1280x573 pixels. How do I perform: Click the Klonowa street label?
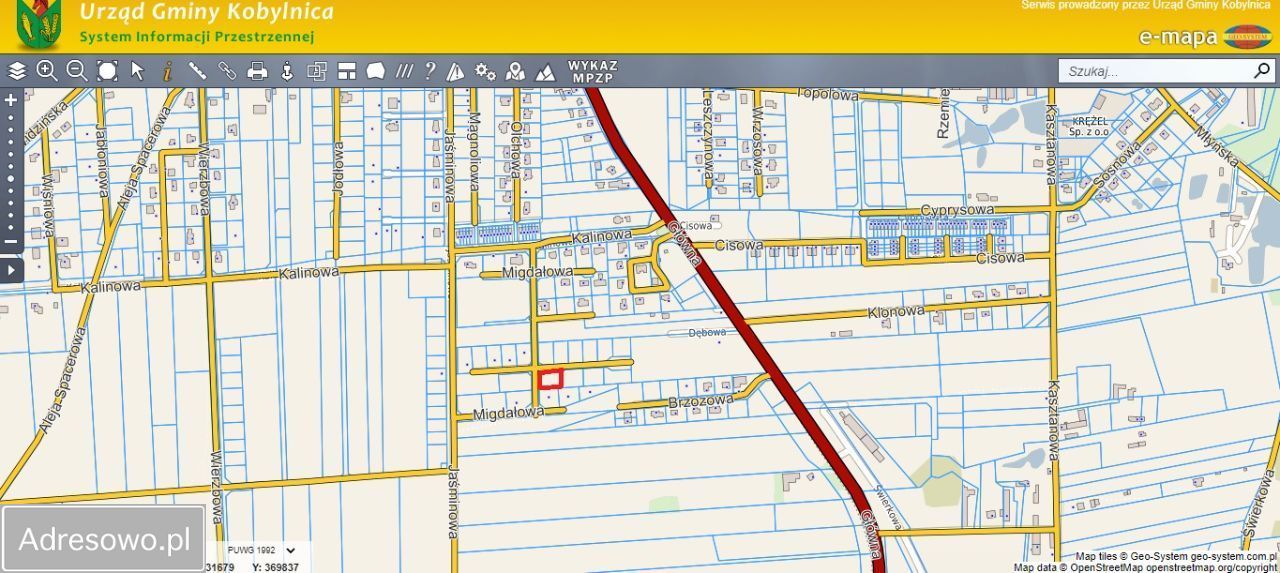pyautogui.click(x=896, y=312)
